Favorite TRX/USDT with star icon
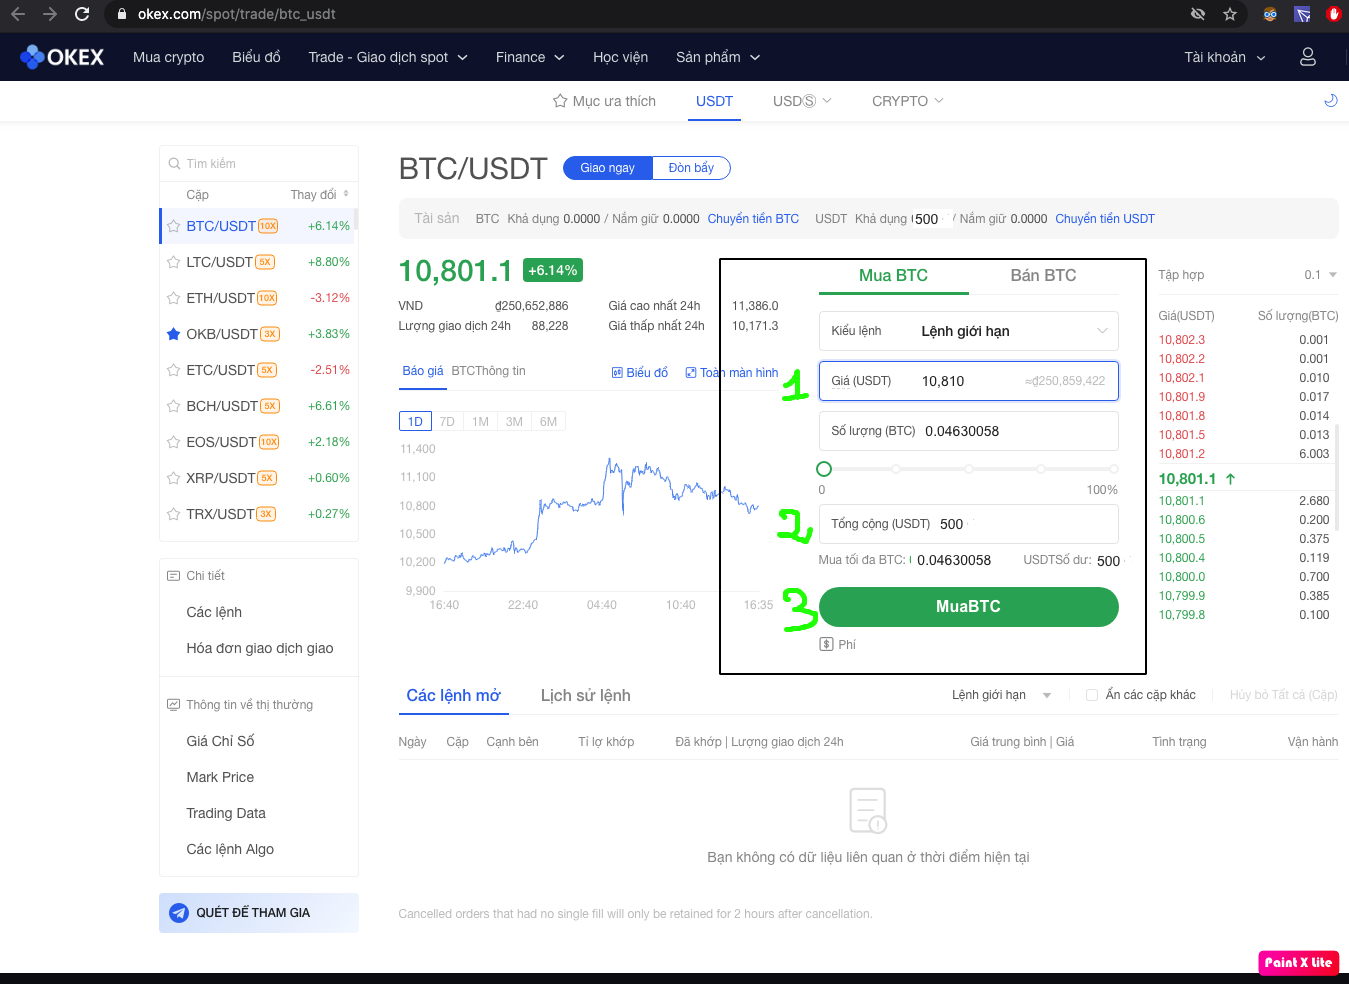 pyautogui.click(x=174, y=514)
